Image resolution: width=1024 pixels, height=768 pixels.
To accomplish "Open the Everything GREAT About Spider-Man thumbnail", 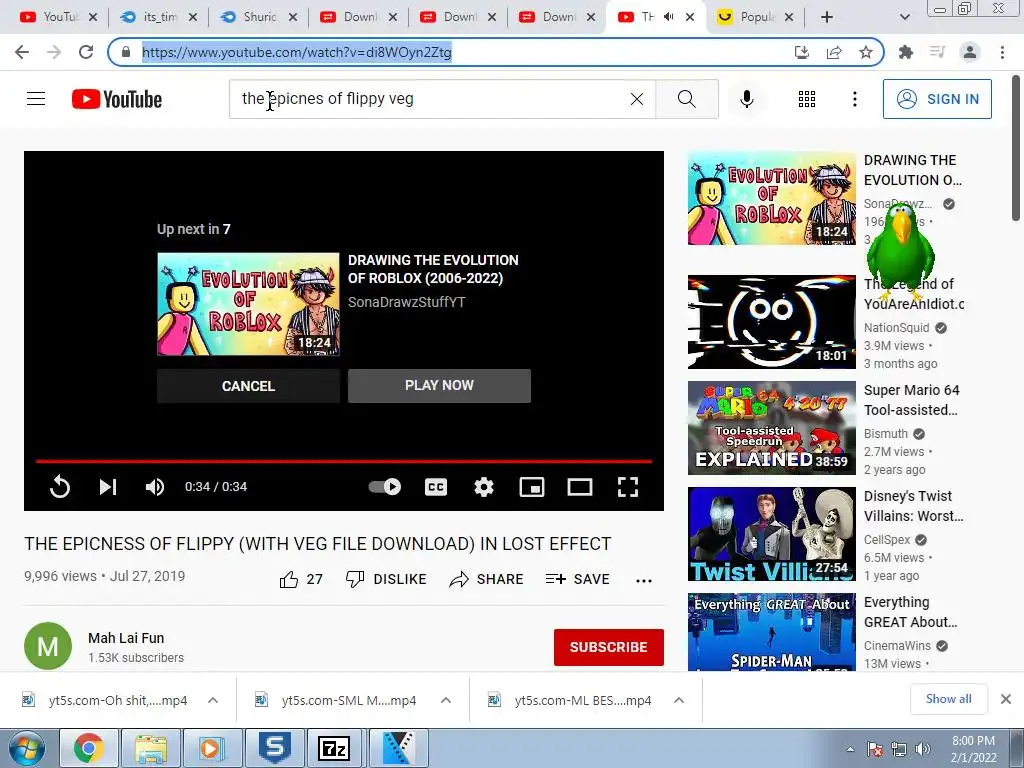I will [771, 632].
